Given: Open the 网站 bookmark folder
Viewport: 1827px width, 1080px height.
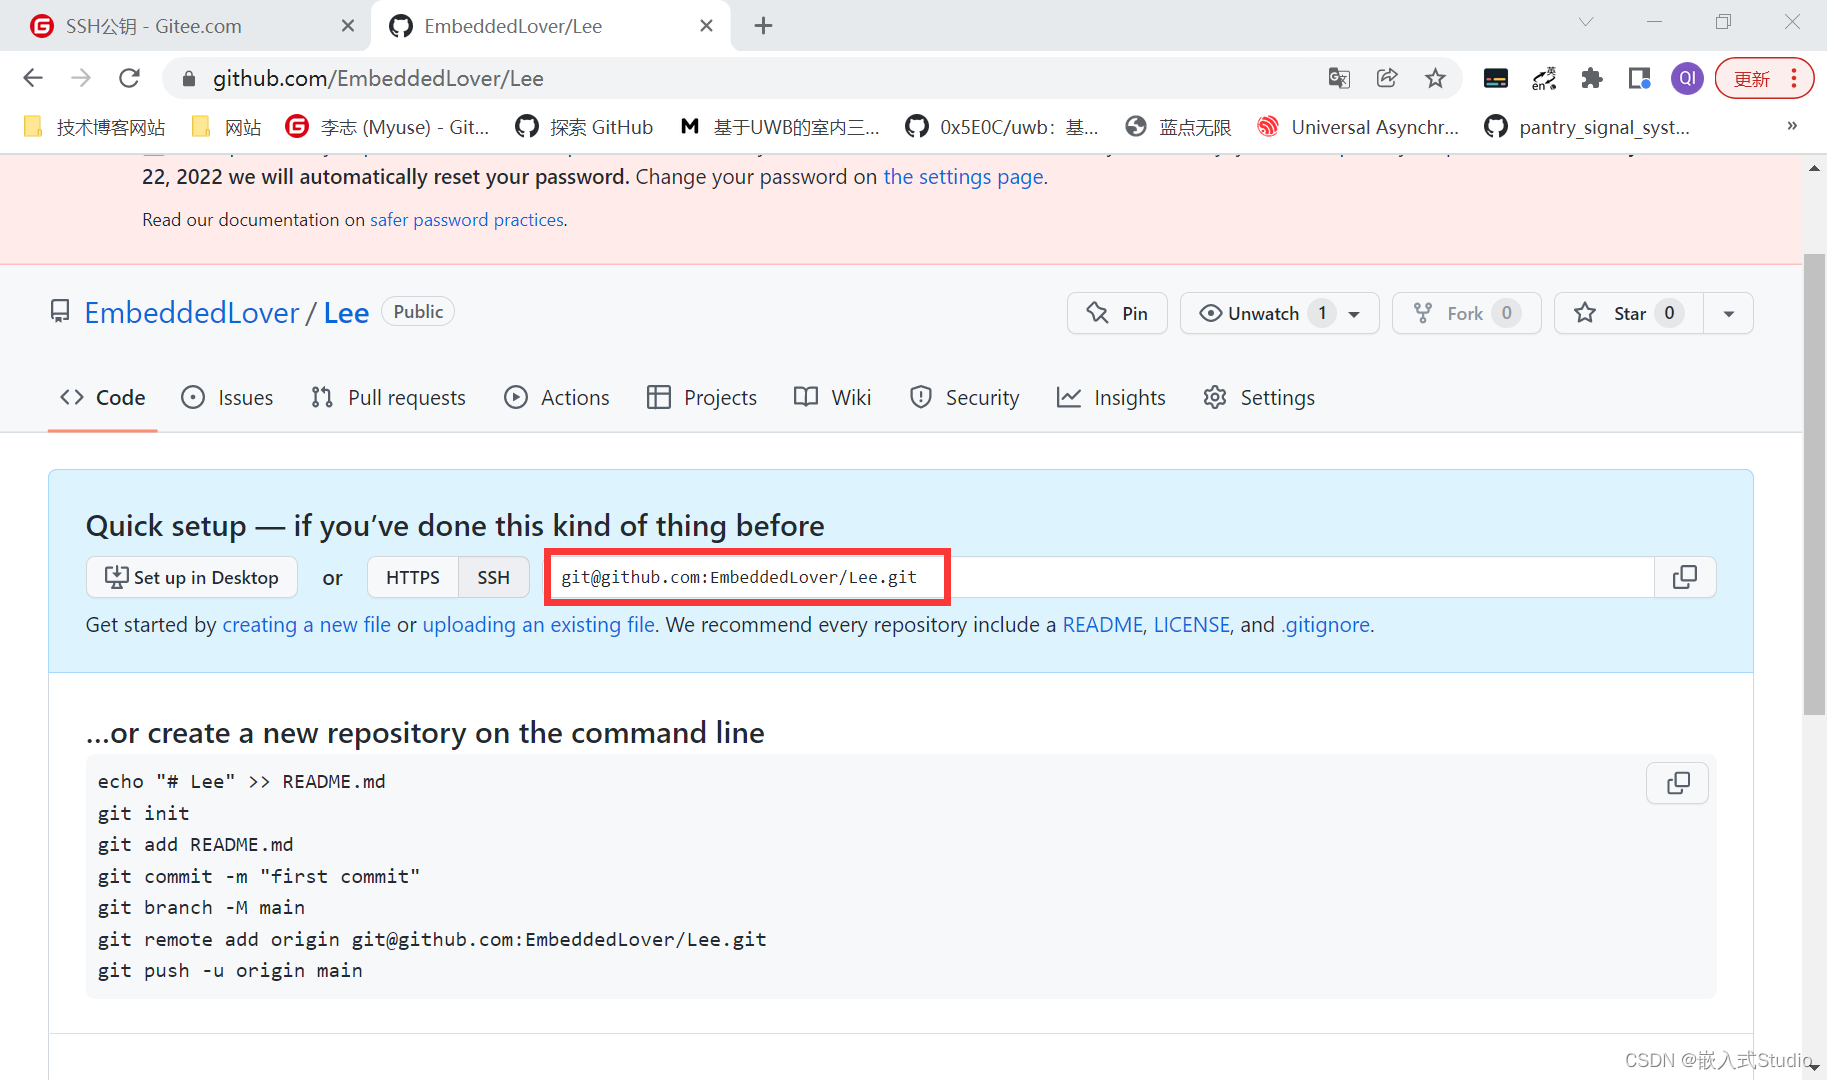Looking at the screenshot, I should pyautogui.click(x=226, y=127).
